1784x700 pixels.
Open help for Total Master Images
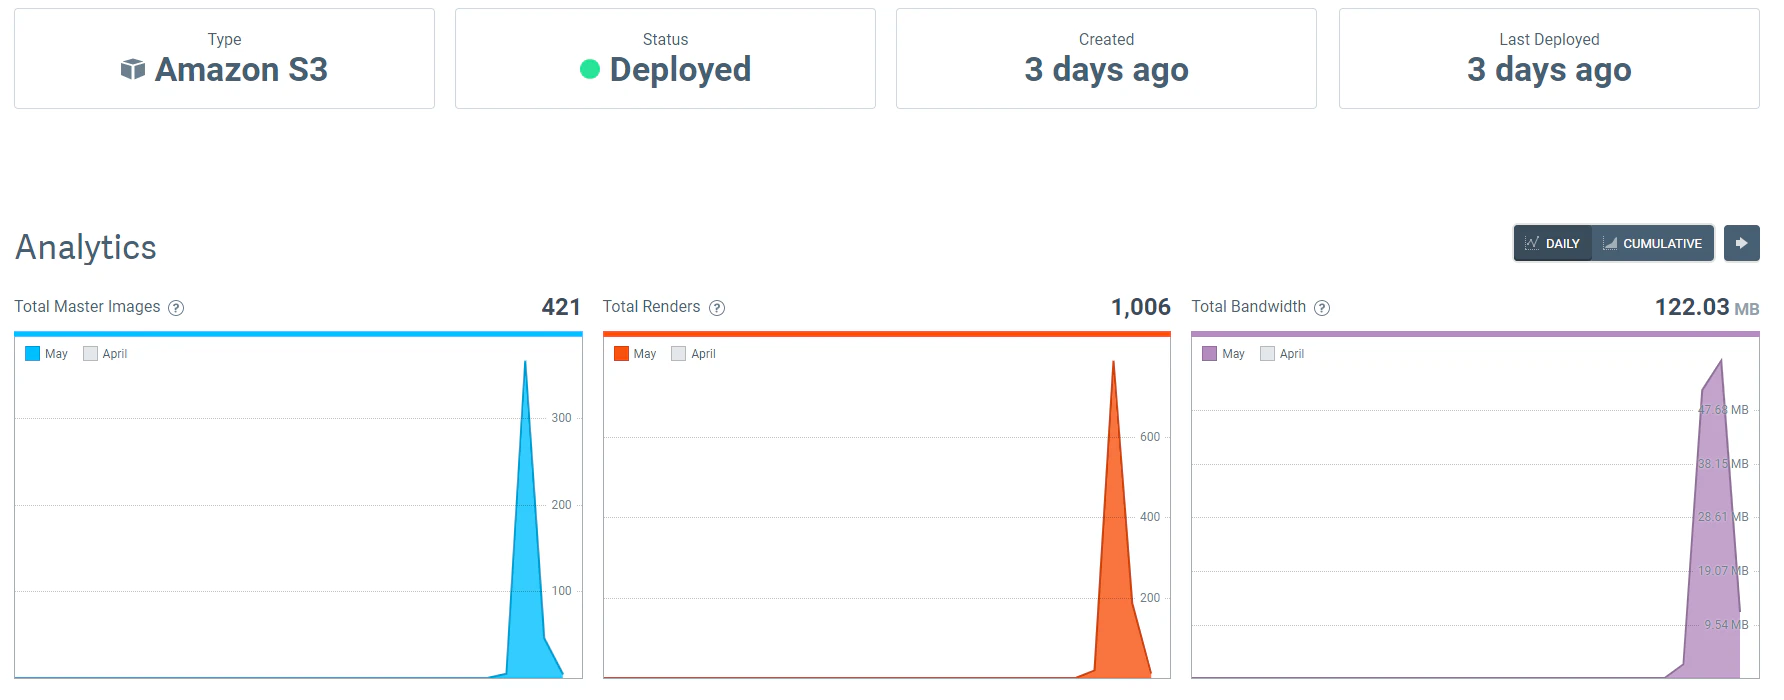point(176,308)
